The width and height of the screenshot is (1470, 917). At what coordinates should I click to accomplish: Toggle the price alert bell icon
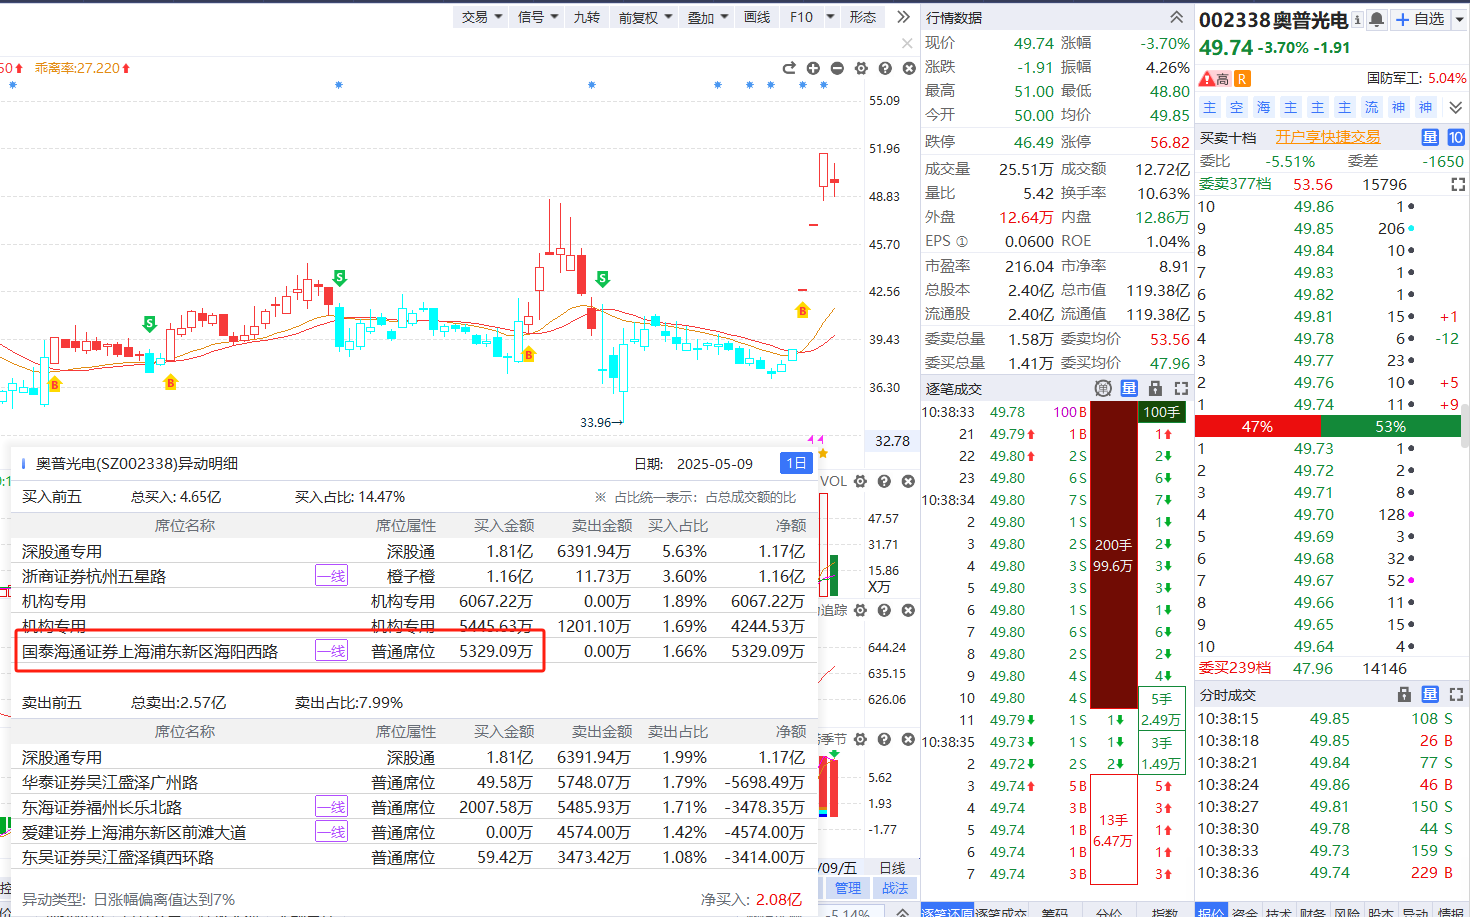point(1377,20)
